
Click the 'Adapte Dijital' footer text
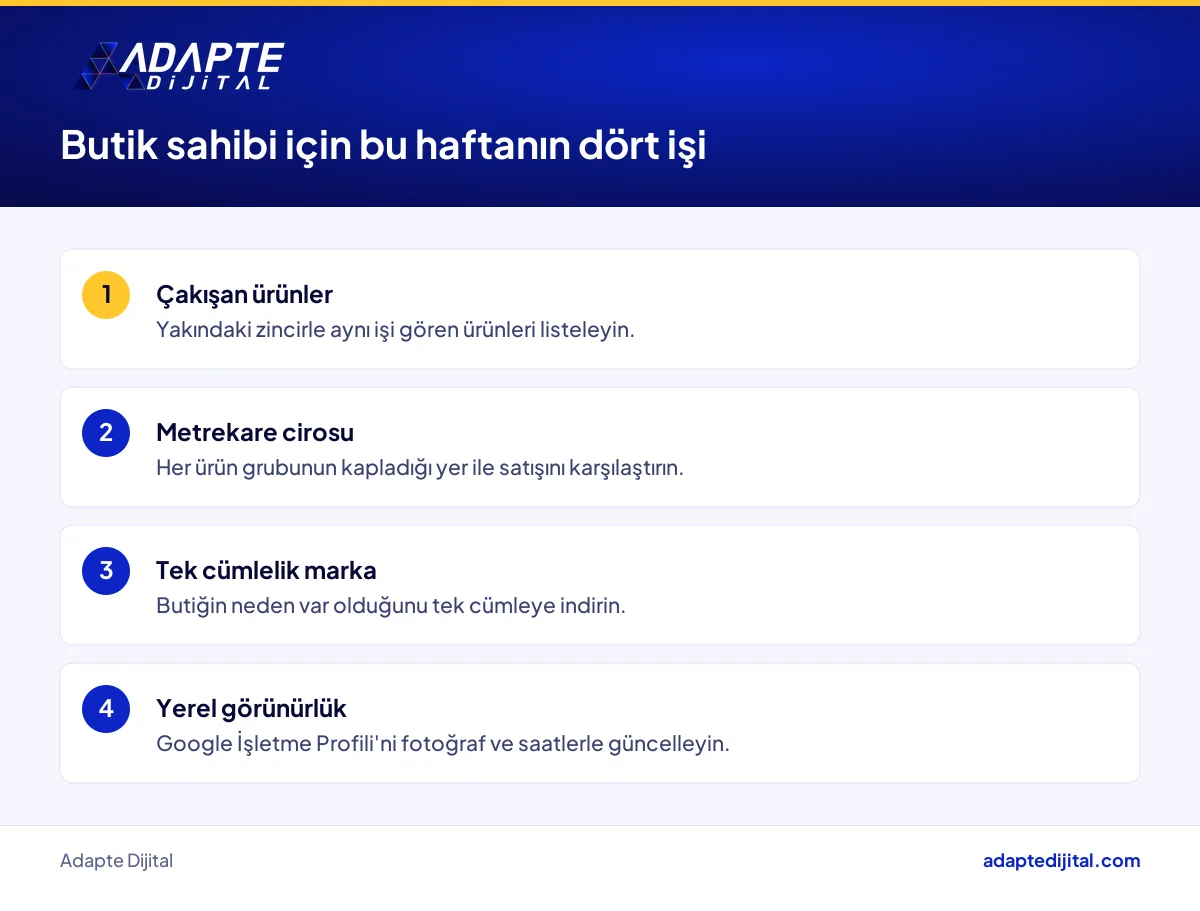pyautogui.click(x=116, y=861)
